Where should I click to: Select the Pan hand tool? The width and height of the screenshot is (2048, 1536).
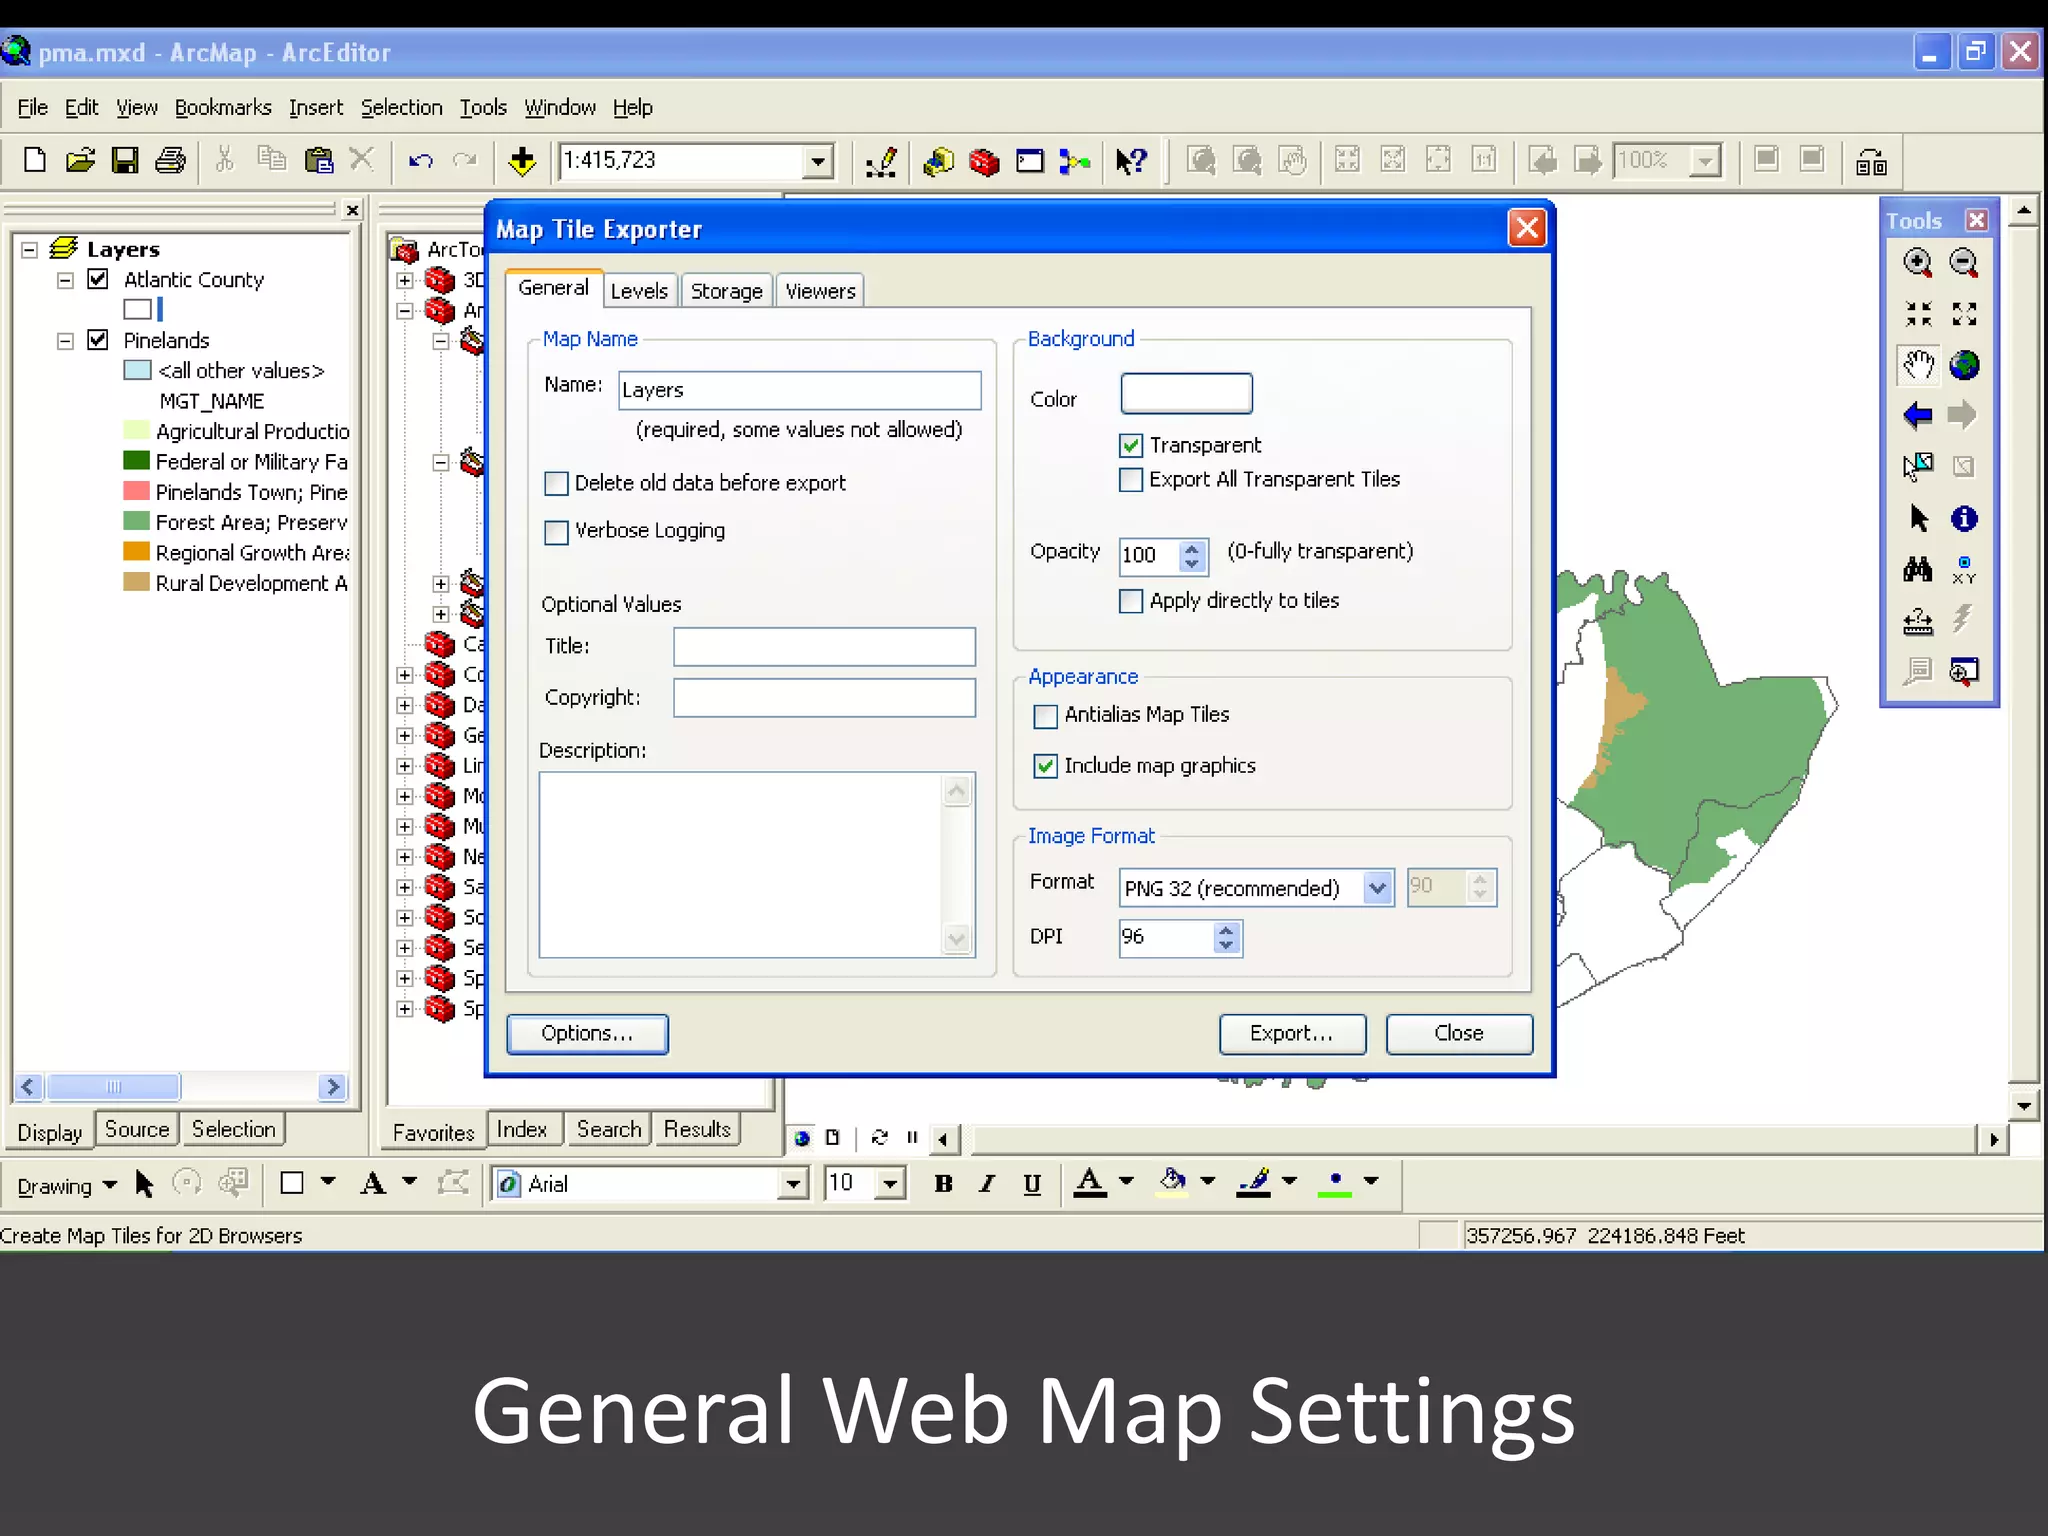(1917, 365)
